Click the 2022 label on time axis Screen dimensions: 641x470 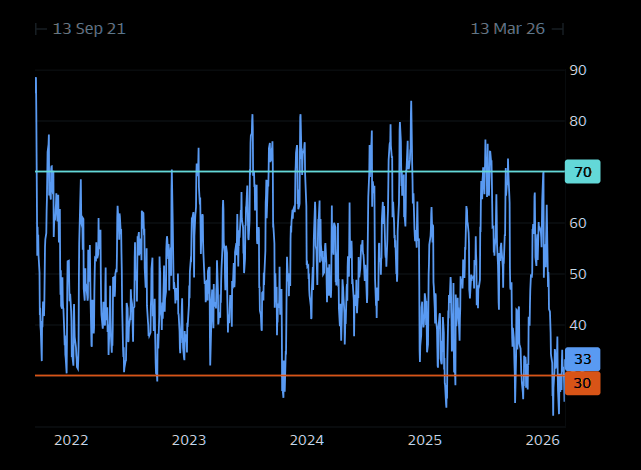71,440
